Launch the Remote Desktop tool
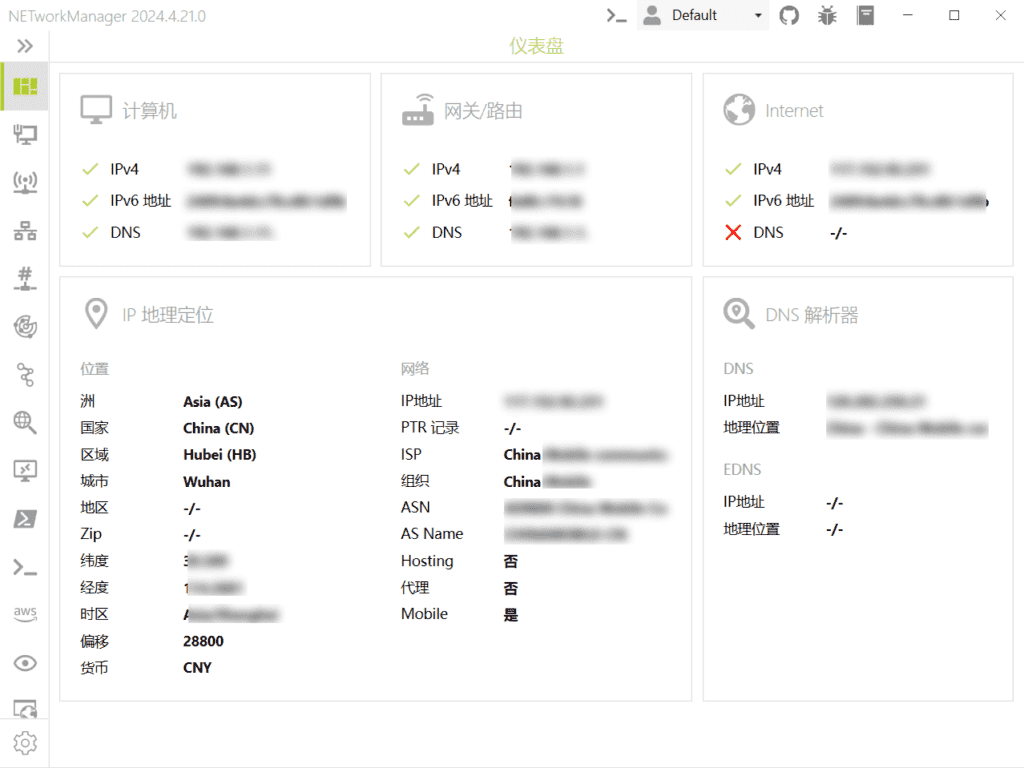 [25, 470]
